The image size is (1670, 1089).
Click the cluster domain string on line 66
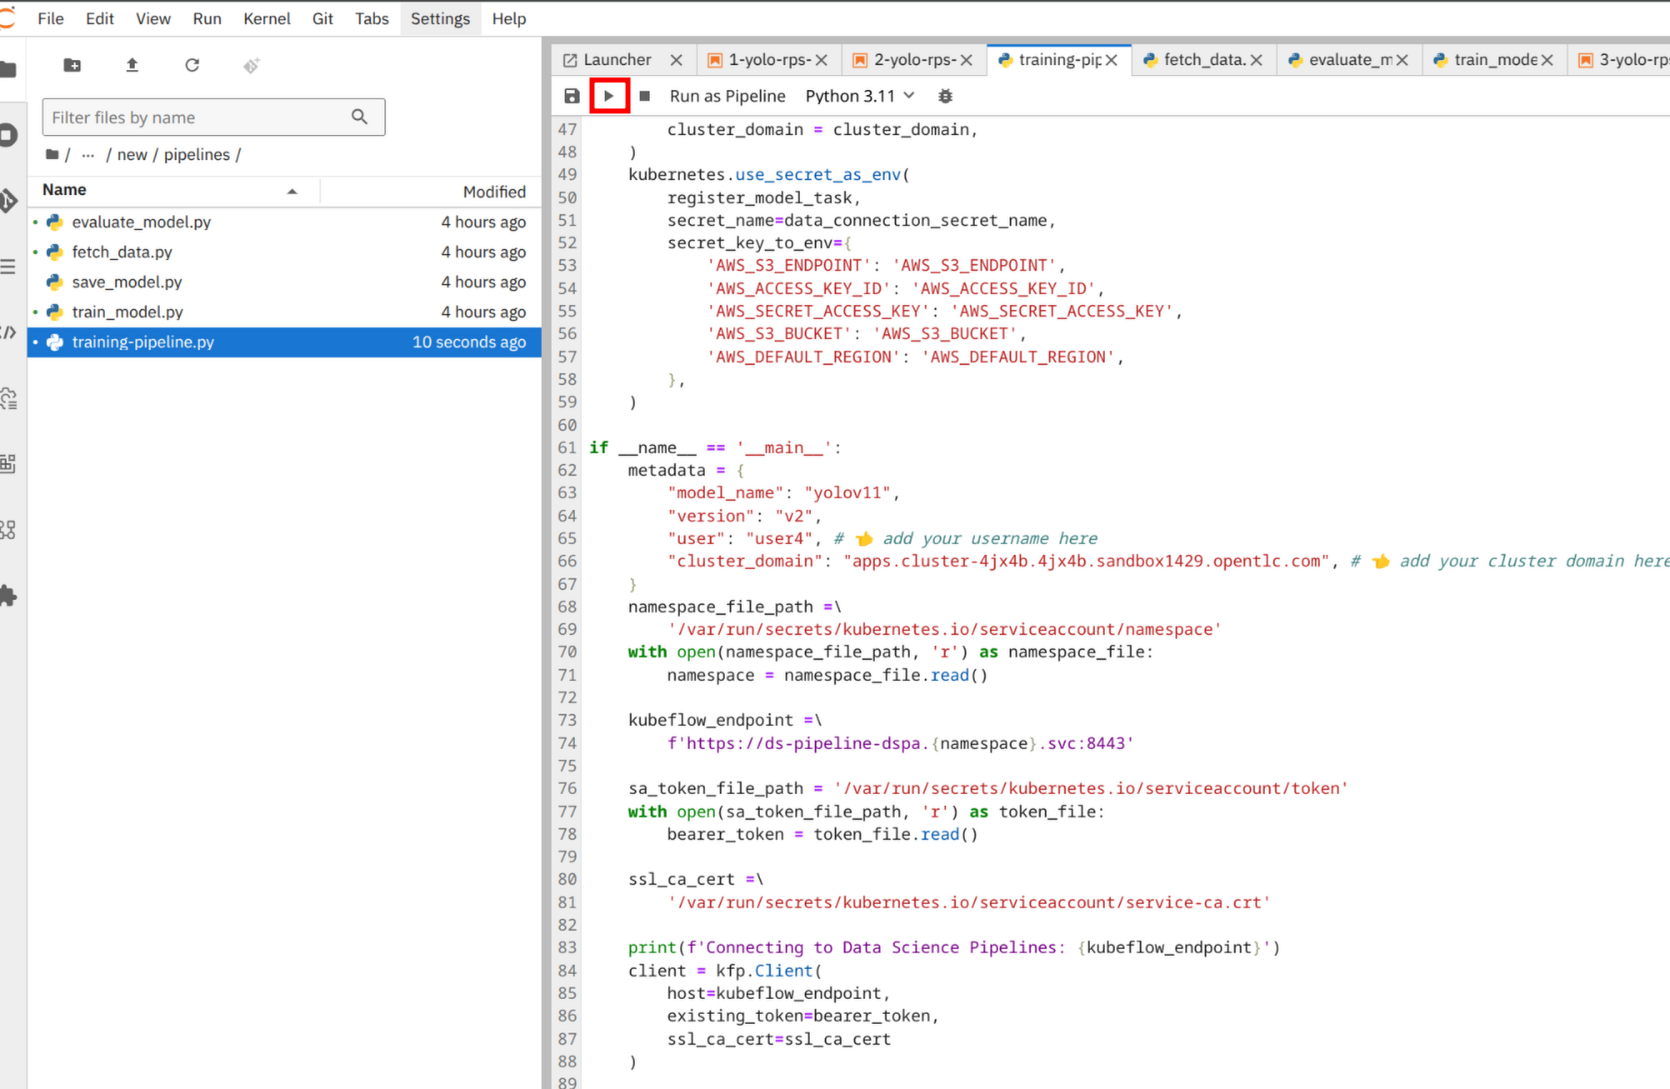[1086, 561]
